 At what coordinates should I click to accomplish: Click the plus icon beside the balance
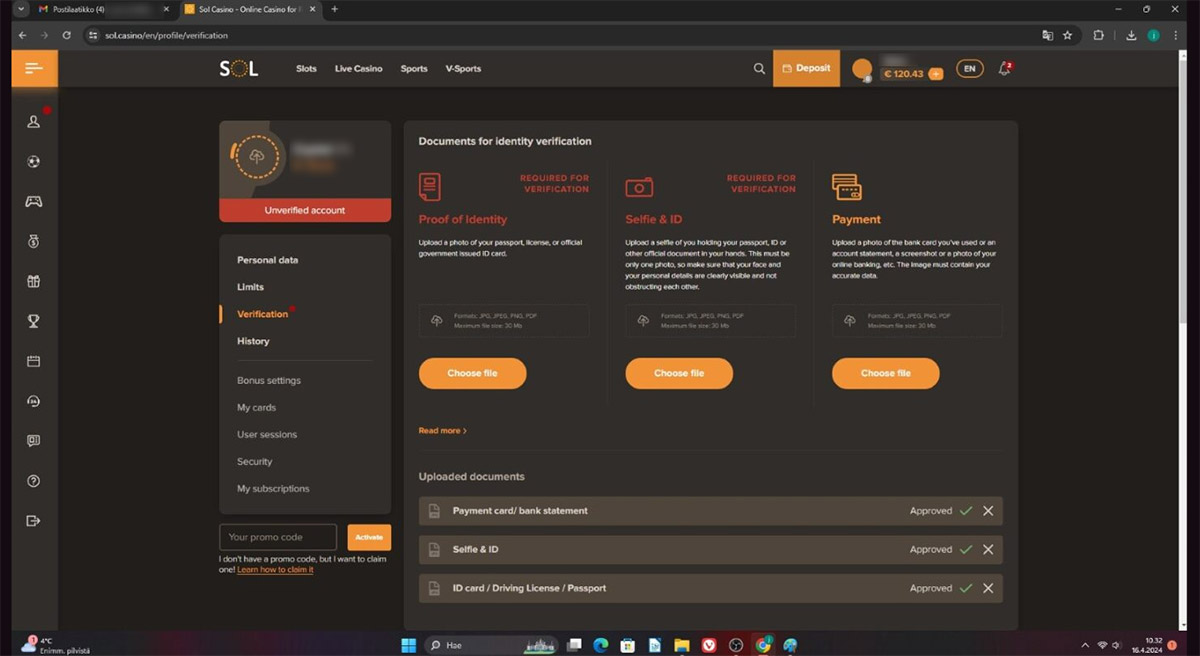[x=935, y=74]
